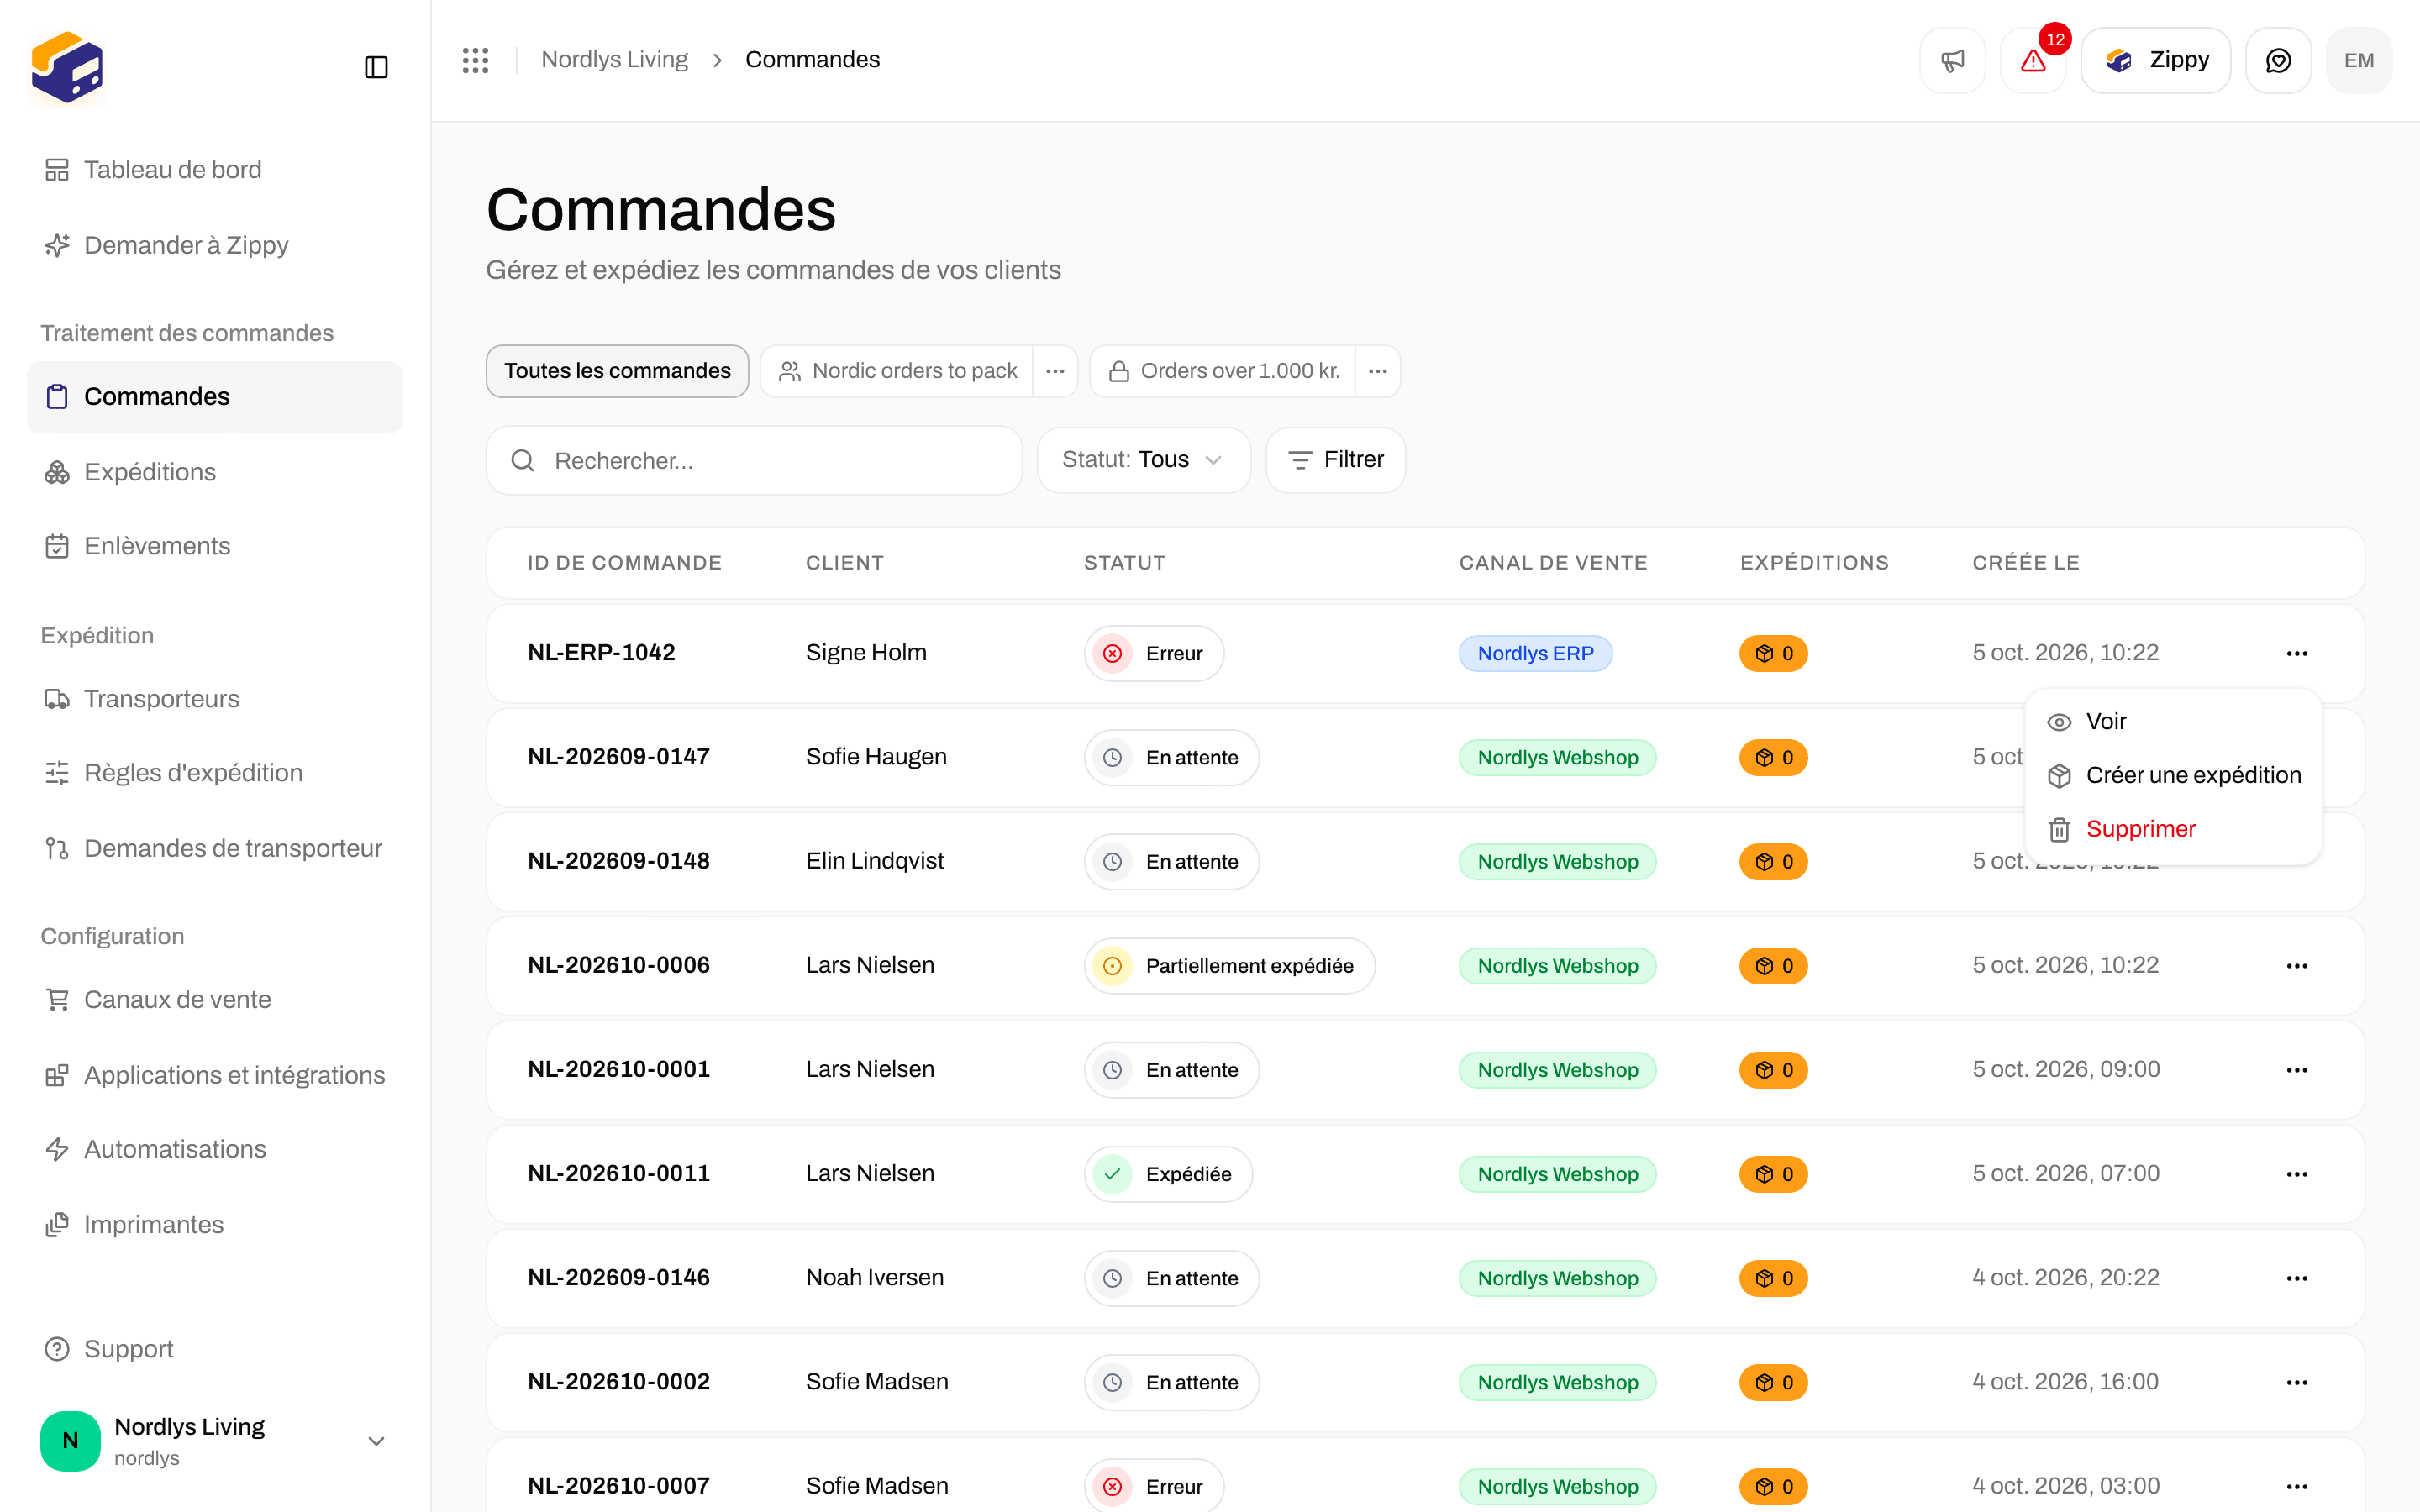The image size is (2420, 1512).
Task: Switch to Nordic orders to pack tab
Action: [x=897, y=371]
